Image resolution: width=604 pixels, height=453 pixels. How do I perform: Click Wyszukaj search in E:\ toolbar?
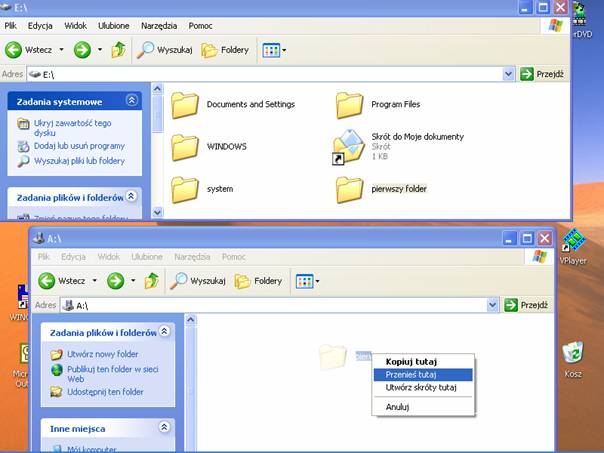pyautogui.click(x=166, y=49)
